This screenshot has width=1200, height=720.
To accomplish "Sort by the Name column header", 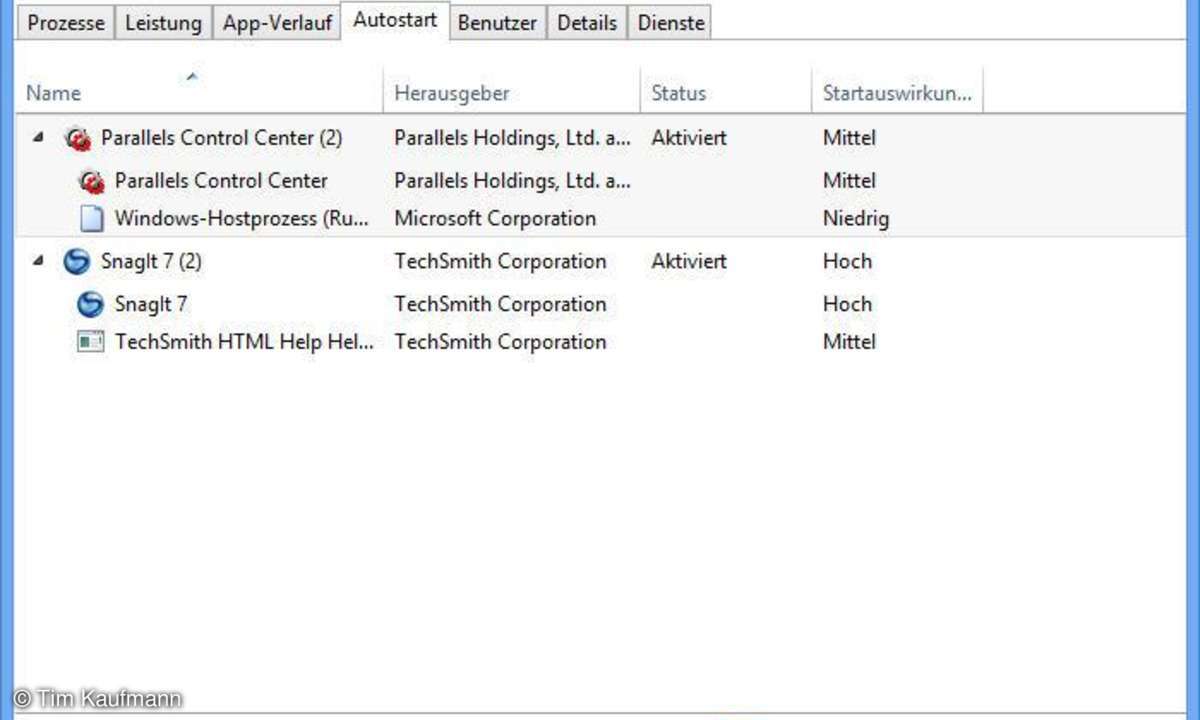I will [x=200, y=90].
